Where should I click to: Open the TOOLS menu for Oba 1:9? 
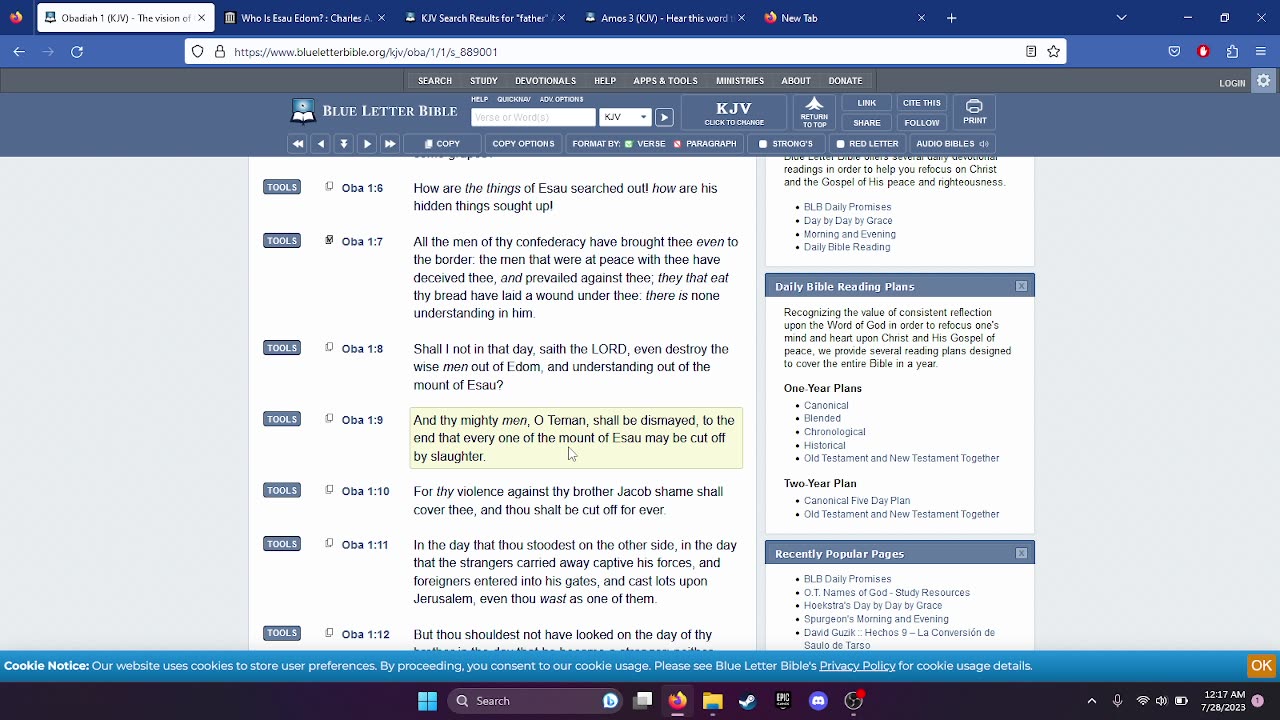click(282, 419)
